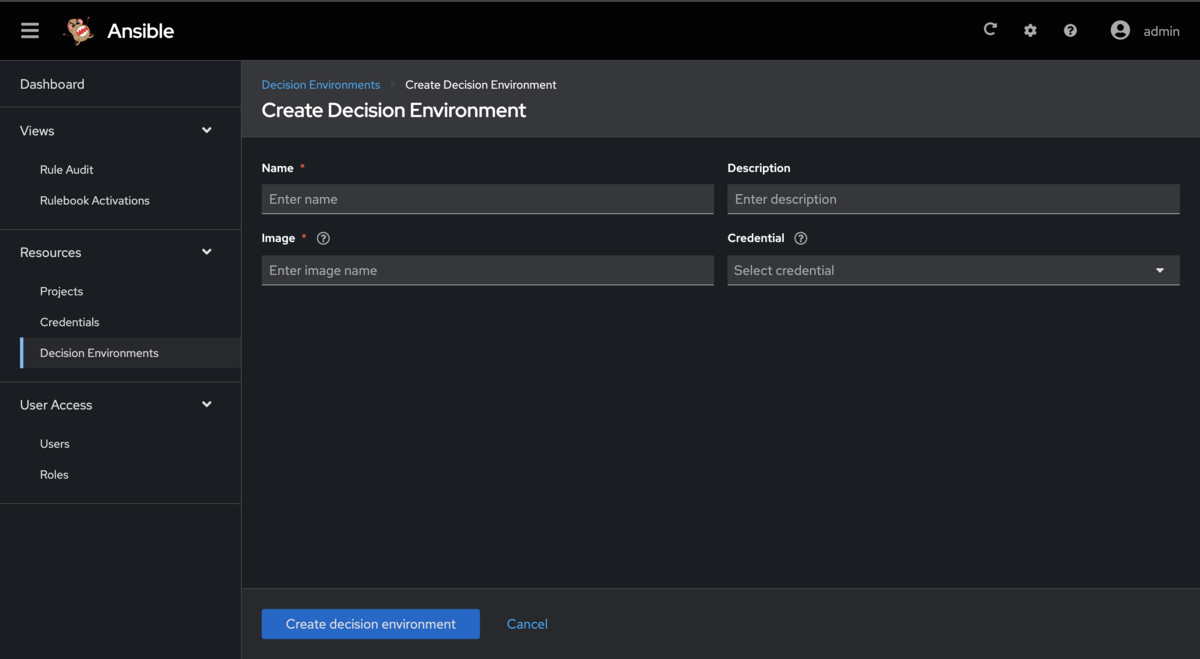
Task: Open the Projects page
Action: (61, 291)
